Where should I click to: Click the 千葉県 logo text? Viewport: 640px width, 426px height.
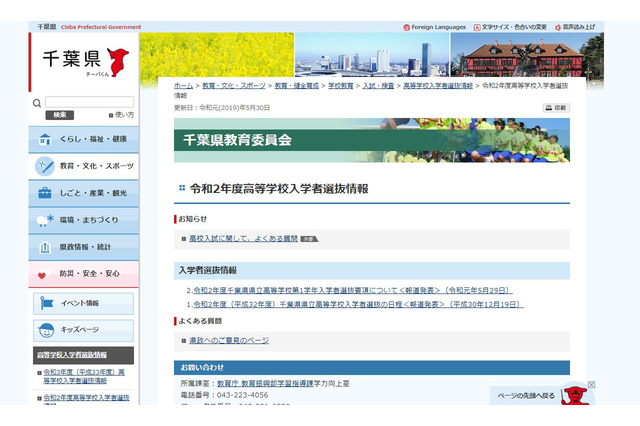point(71,59)
